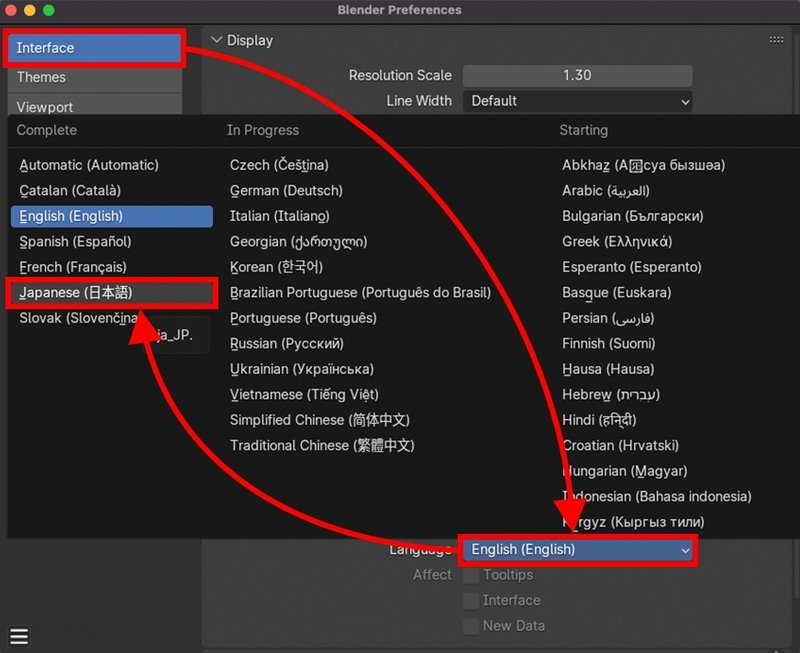Choose Greek (Ελληνικά) language

click(x=617, y=242)
